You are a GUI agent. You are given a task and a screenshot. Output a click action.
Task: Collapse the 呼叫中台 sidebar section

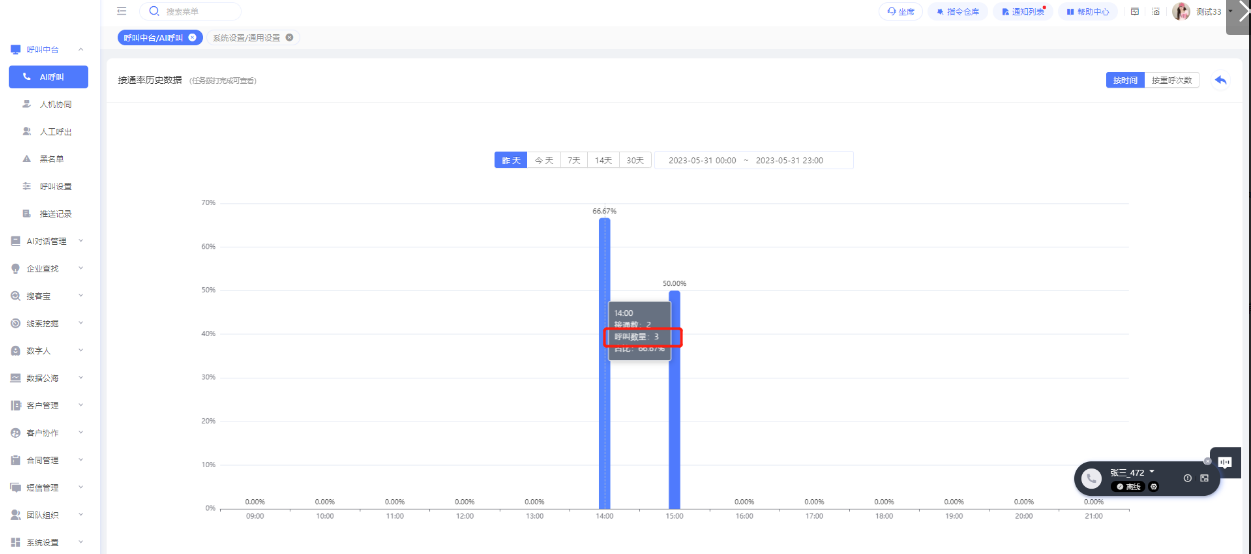[x=80, y=49]
